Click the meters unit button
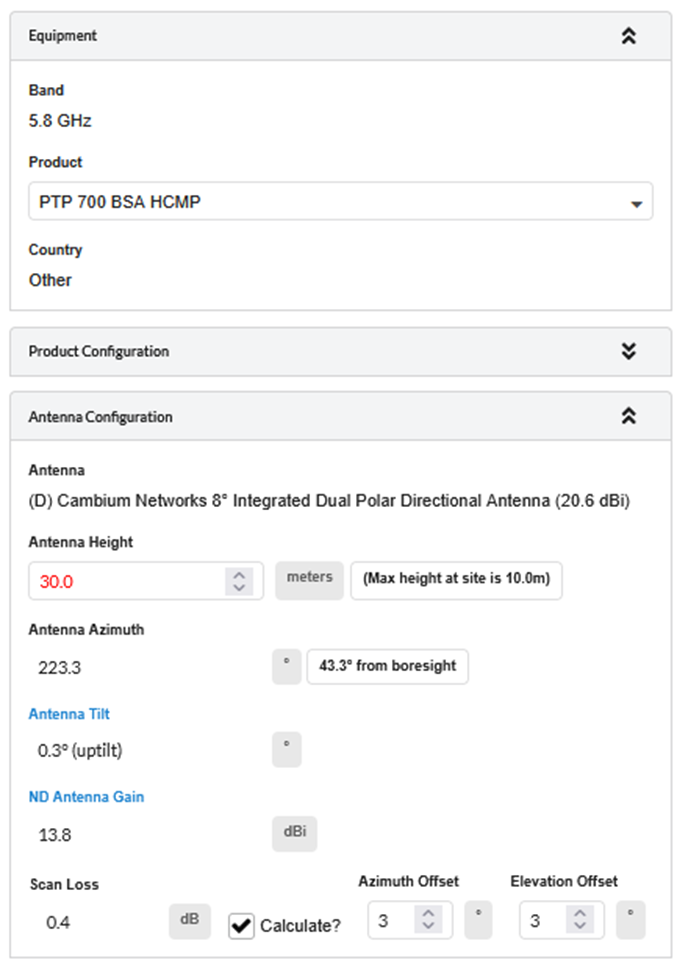This screenshot has width=677, height=963. point(309,579)
